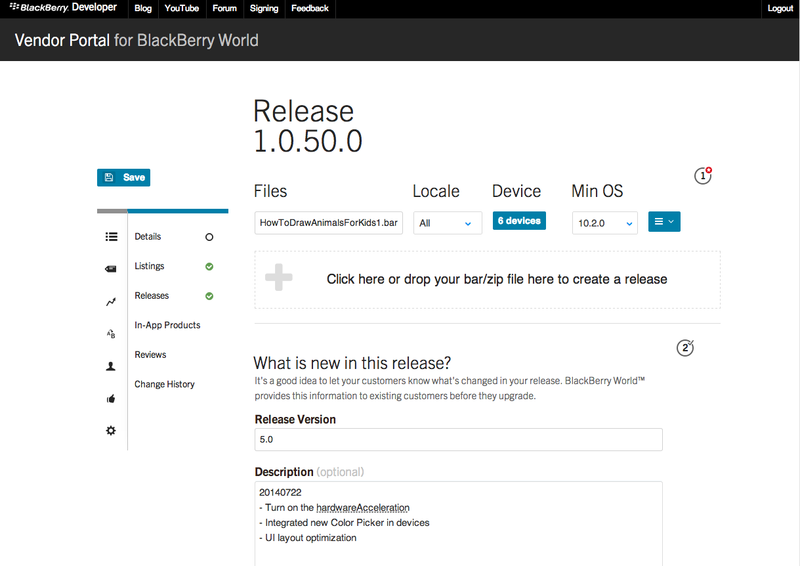The image size is (800, 566).
Task: Click the drop bar/zip file upload area
Action: [487, 280]
